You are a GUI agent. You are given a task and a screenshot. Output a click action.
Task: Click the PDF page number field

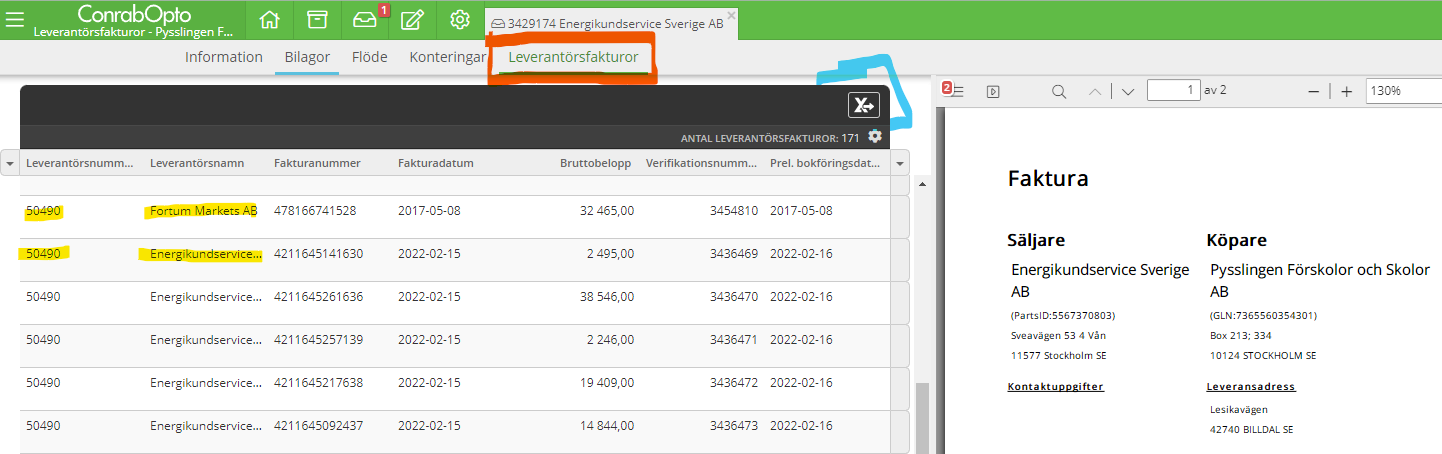(x=1172, y=90)
